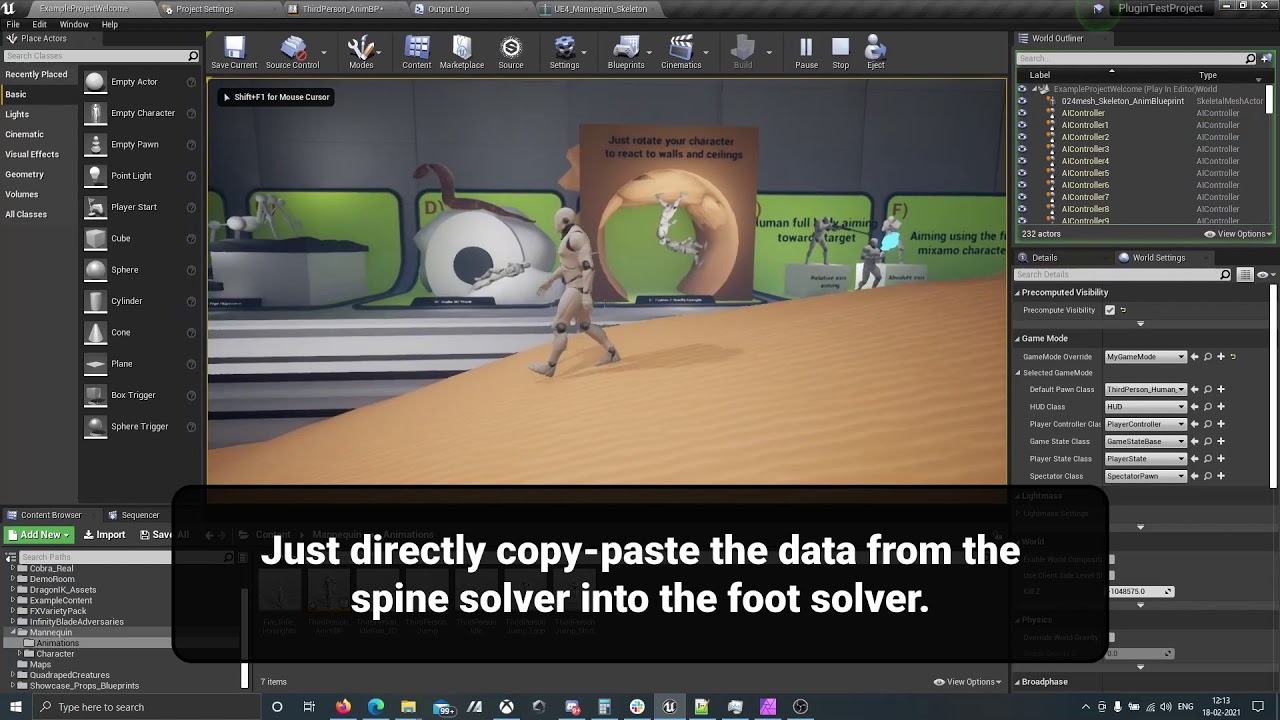Open Microsoft Edge from the taskbar
Image resolution: width=1280 pixels, height=720 pixels.
pos(376,707)
